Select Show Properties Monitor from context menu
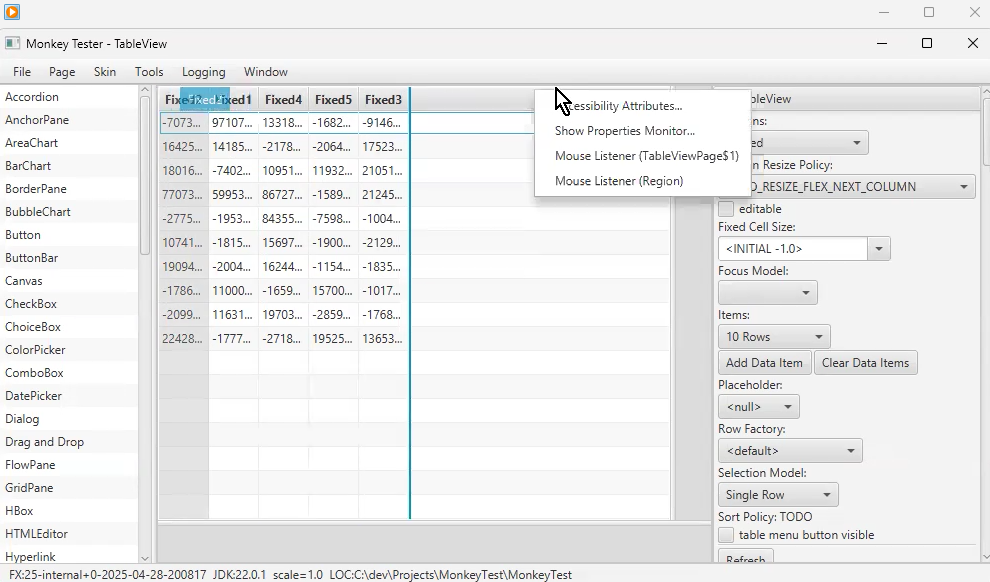This screenshot has height=582, width=990. (x=624, y=131)
